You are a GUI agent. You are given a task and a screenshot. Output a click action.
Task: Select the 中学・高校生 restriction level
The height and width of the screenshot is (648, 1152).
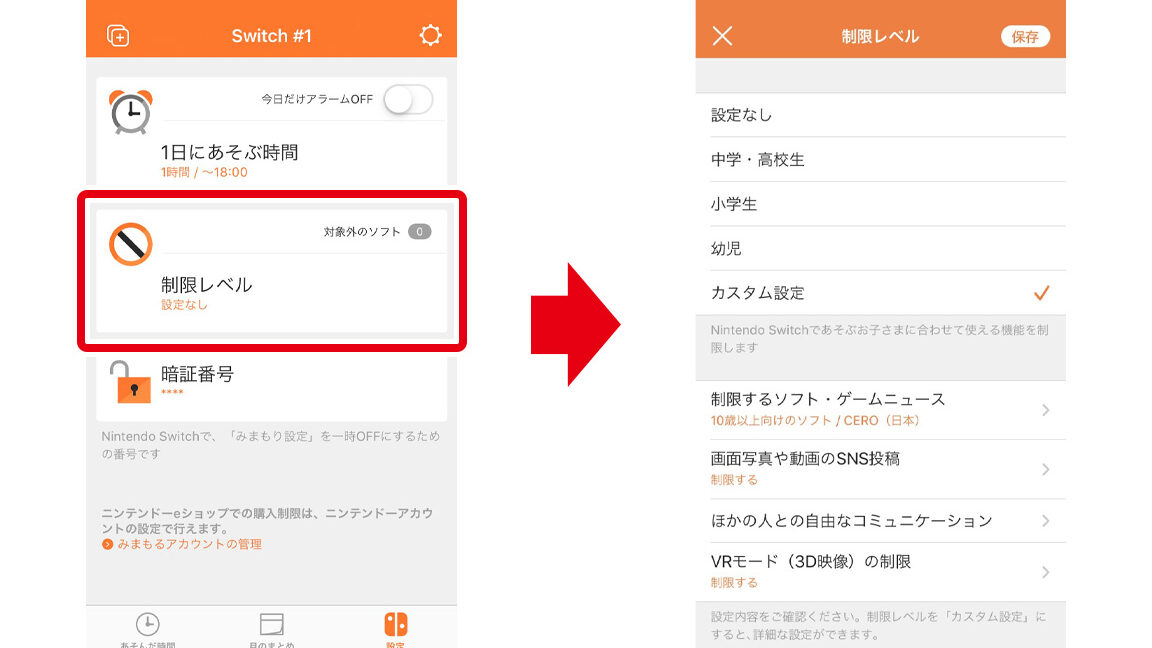click(880, 159)
